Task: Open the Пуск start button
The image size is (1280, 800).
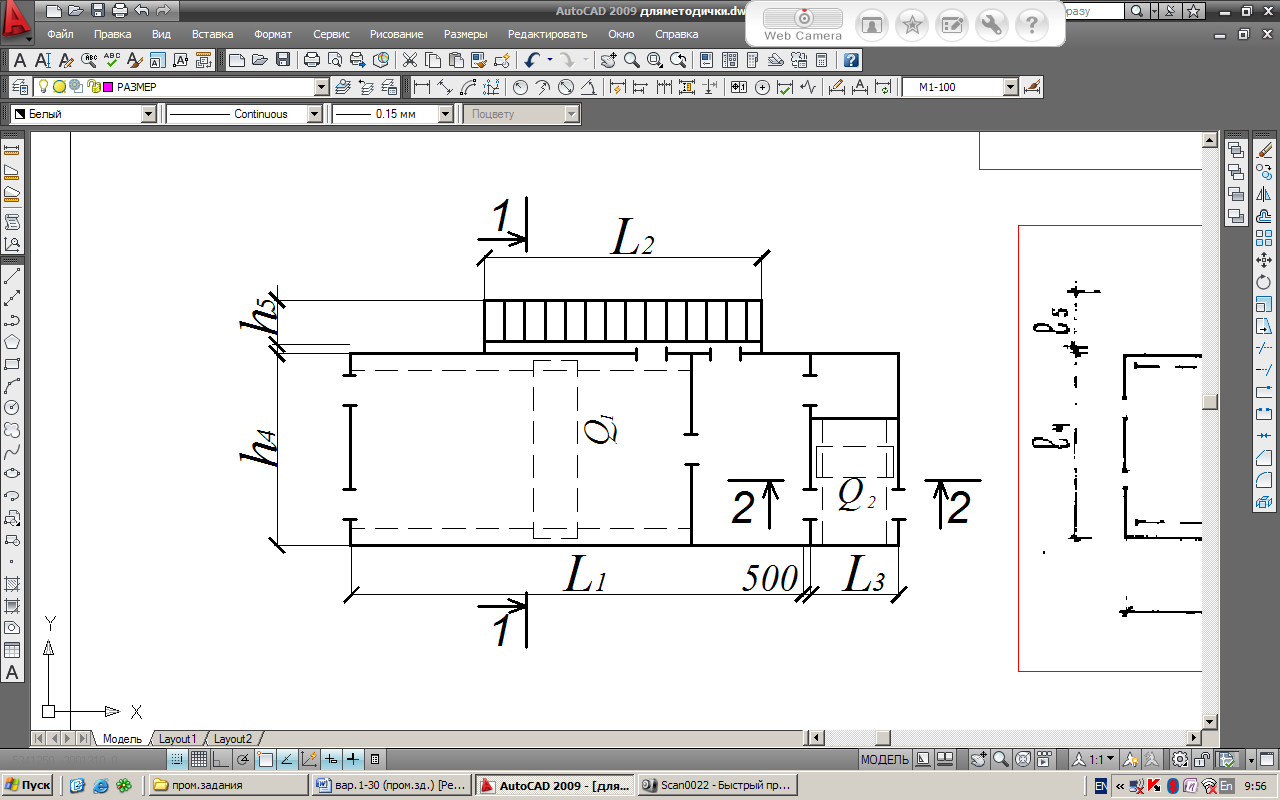Action: (x=28, y=785)
